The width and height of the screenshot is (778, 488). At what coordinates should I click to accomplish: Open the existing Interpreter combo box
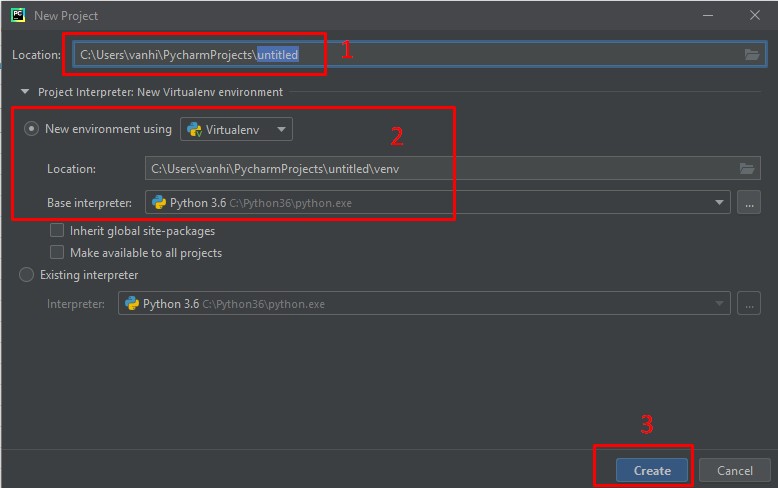(x=424, y=304)
